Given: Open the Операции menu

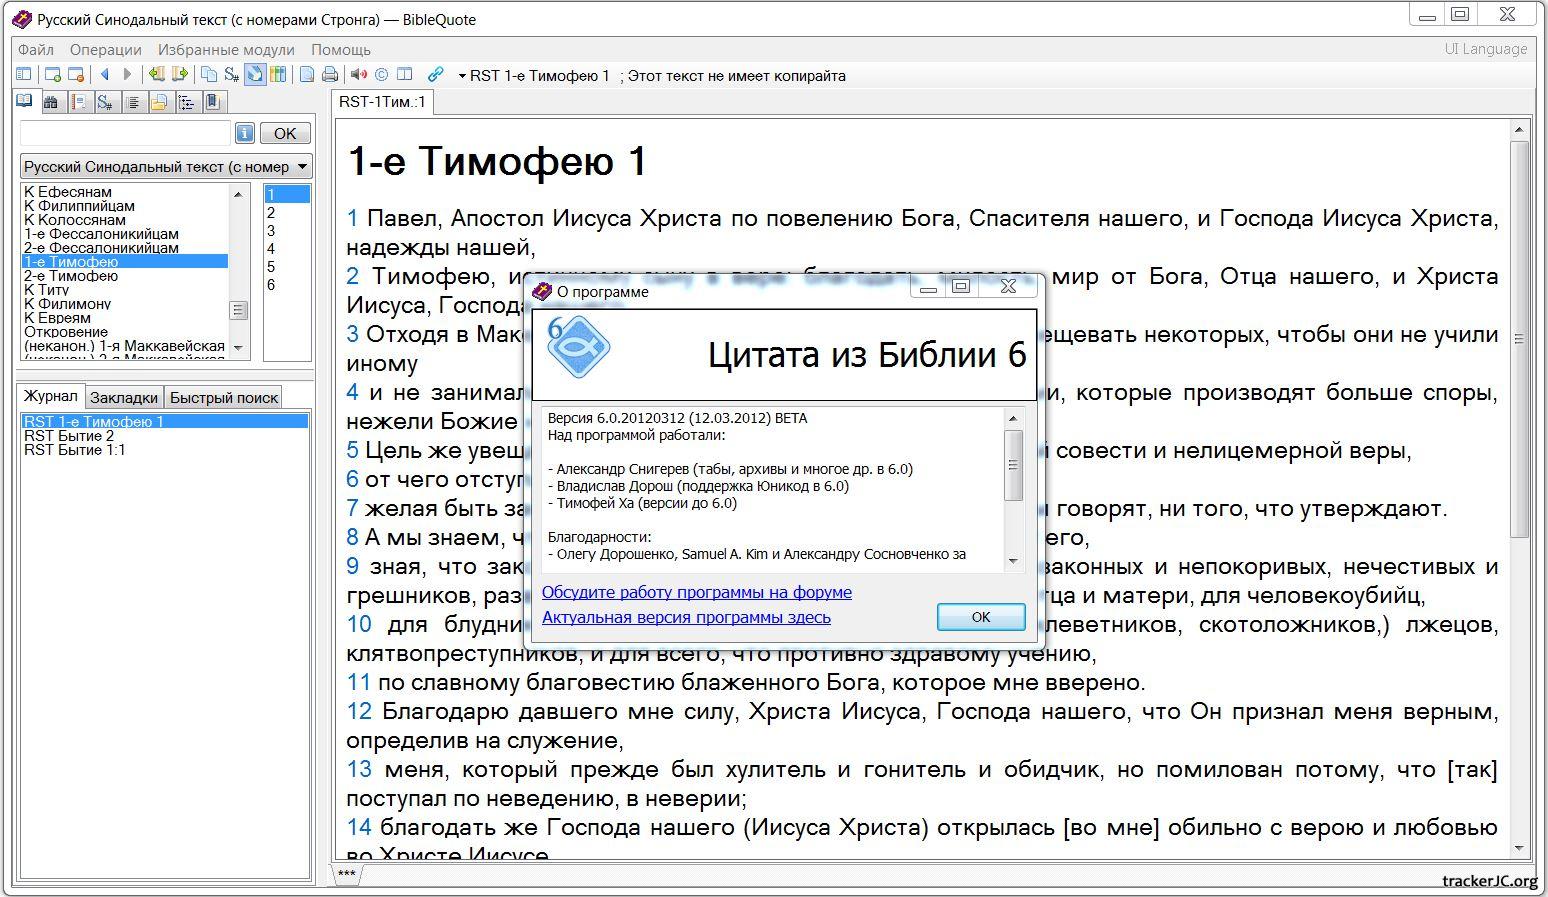Looking at the screenshot, I should tap(106, 49).
